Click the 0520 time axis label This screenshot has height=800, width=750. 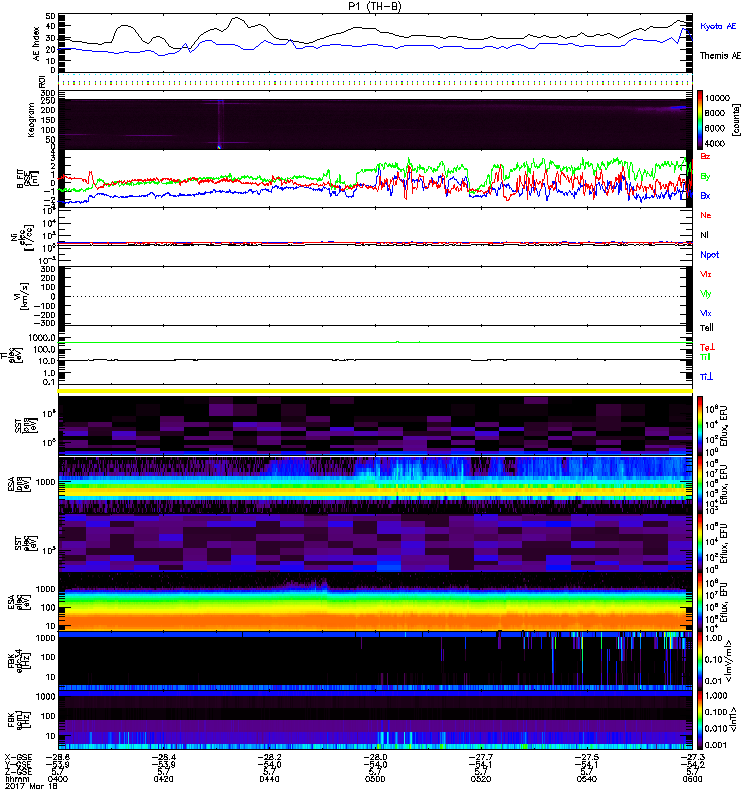(x=481, y=779)
